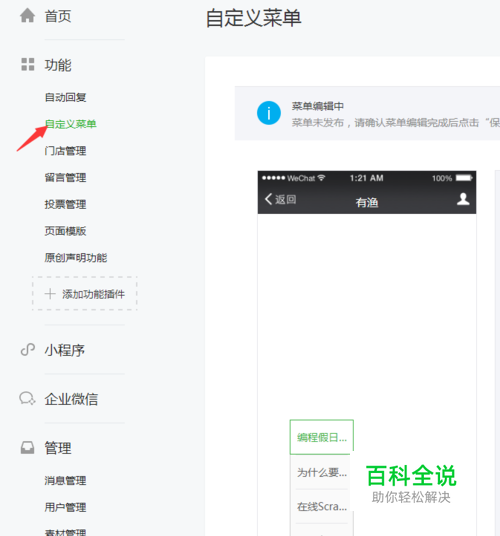
Task: Click the home icon beside 首页
Action: 27,15
